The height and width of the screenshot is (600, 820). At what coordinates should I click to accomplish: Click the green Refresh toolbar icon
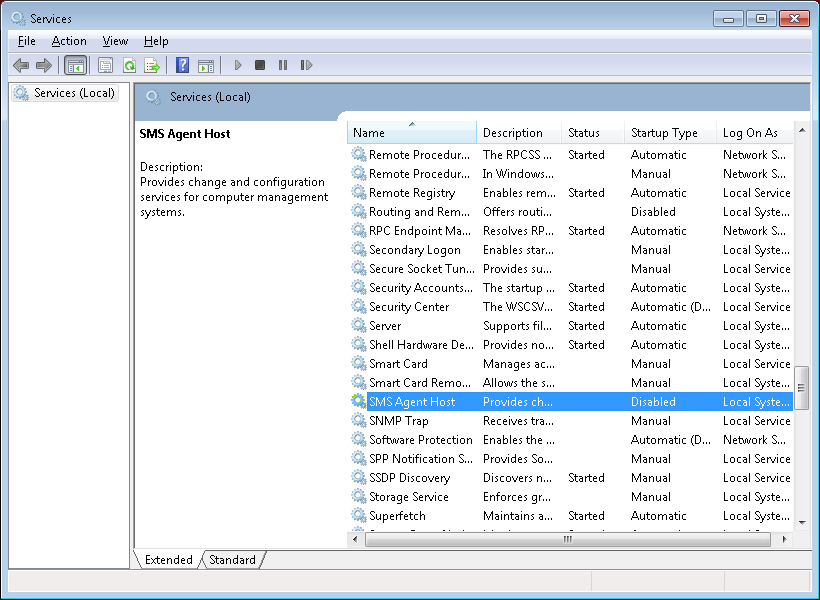(129, 65)
